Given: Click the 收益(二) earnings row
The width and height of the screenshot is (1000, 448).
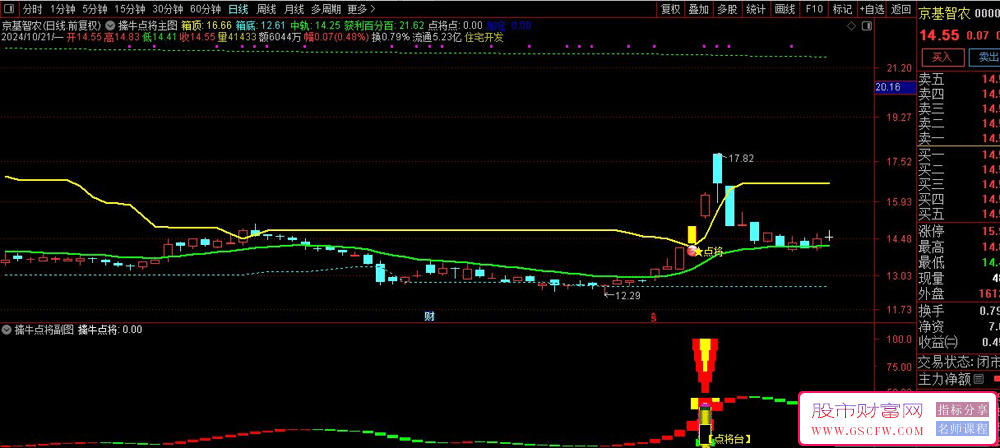Looking at the screenshot, I should coord(959,343).
